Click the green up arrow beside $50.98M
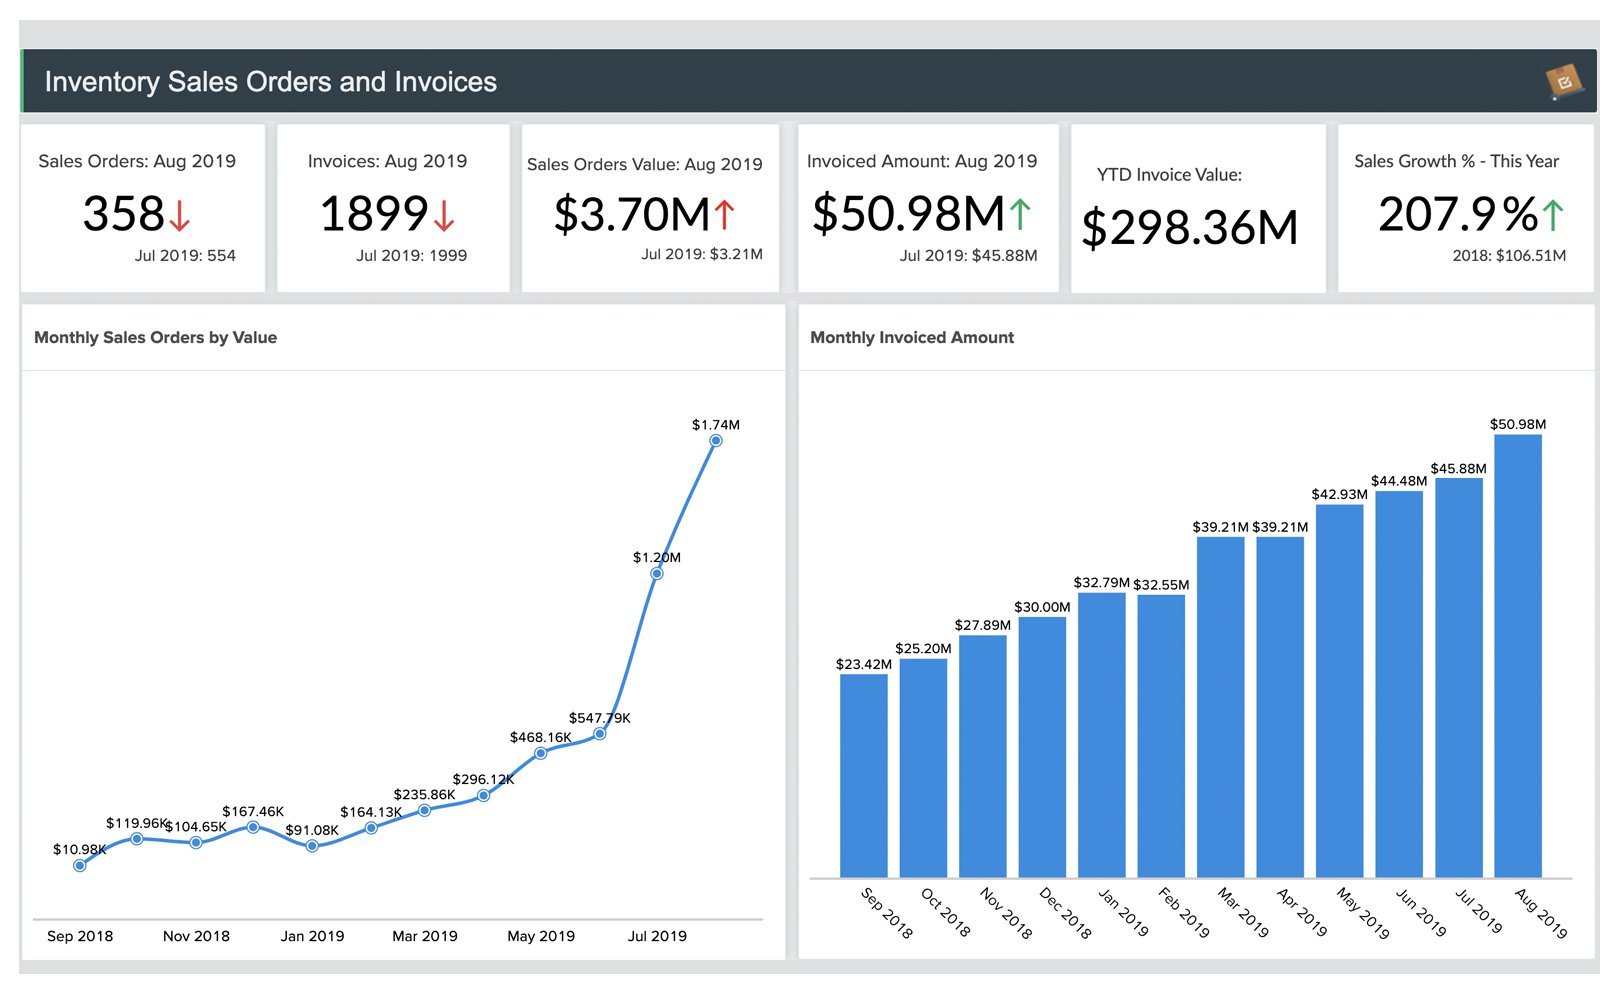The width and height of the screenshot is (1620, 994). pos(1019,214)
